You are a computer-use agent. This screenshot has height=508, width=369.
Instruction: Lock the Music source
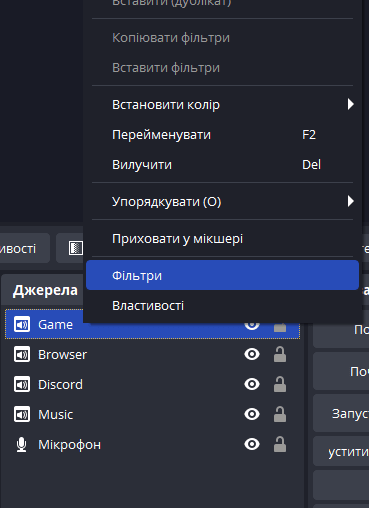tap(280, 414)
